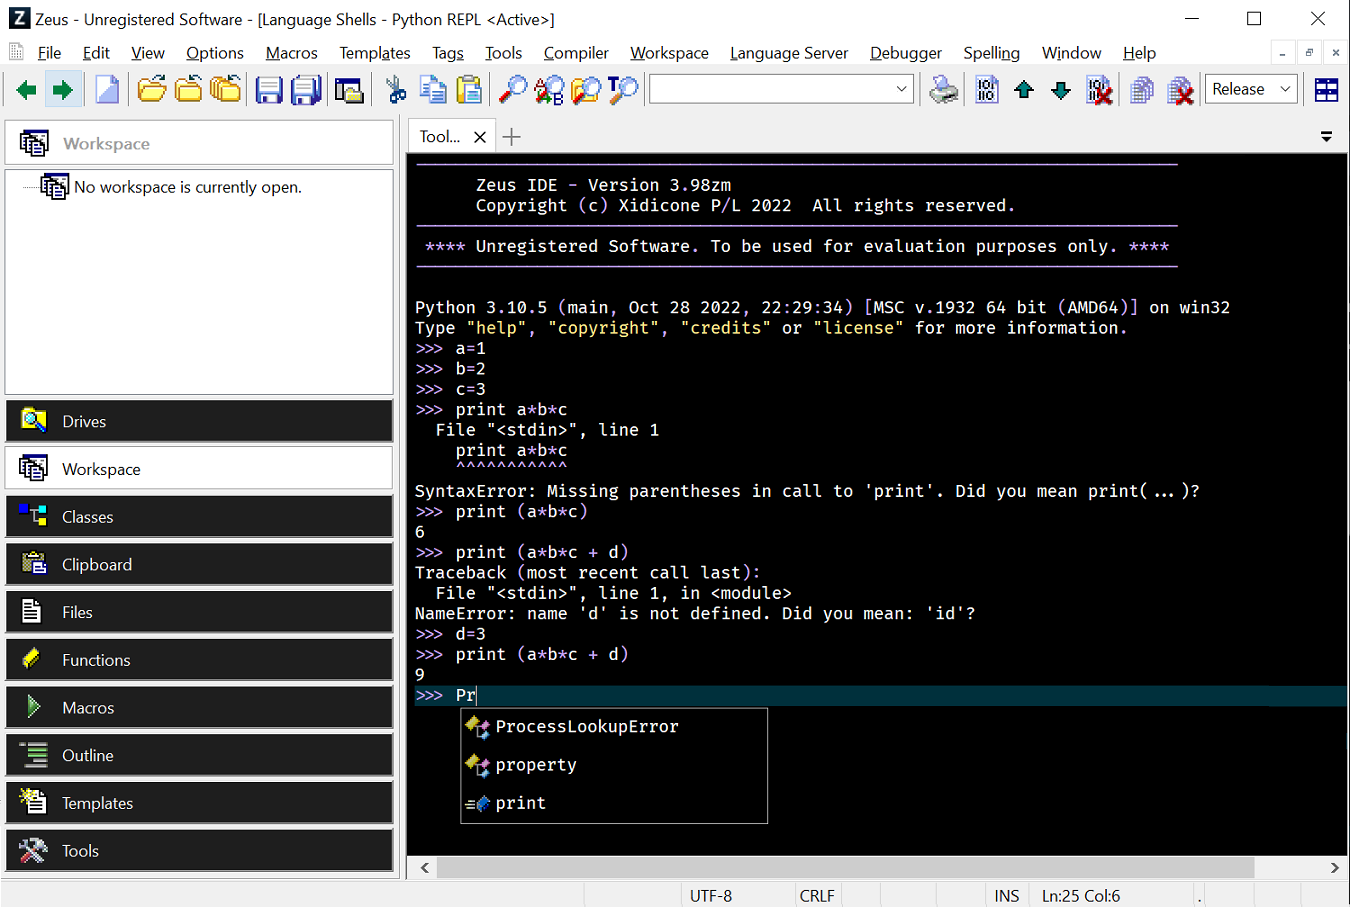Screen dimensions: 1350x908
Task: Open the Options menu
Action: pos(215,53)
